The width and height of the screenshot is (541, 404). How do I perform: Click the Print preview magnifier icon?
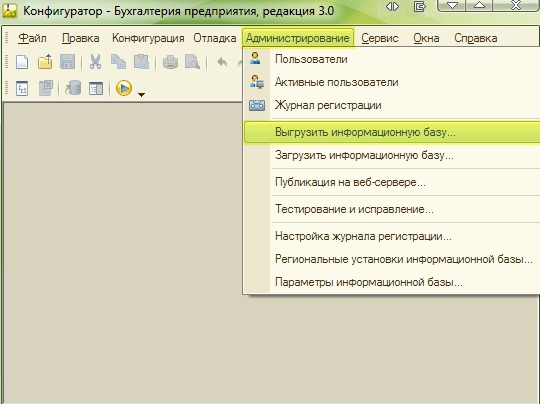192,62
